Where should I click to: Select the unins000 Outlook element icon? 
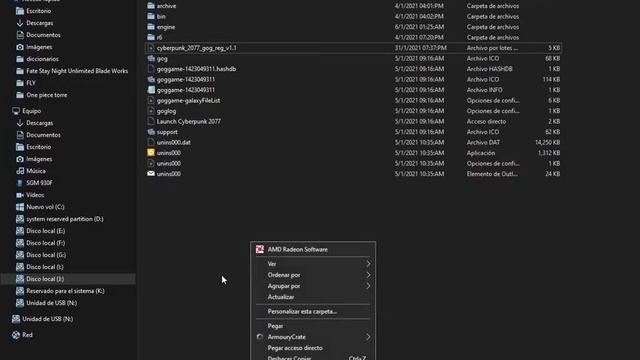(x=151, y=174)
